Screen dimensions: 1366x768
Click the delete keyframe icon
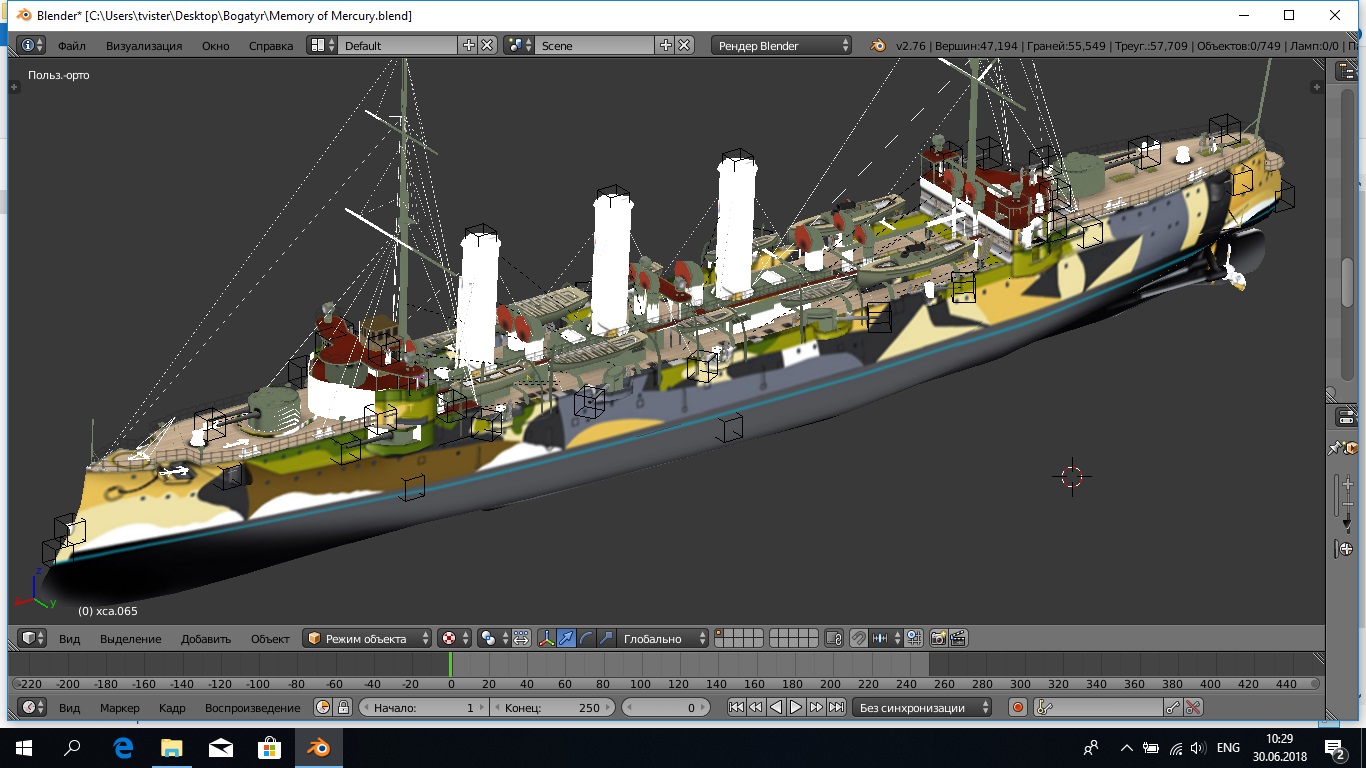click(x=1193, y=707)
